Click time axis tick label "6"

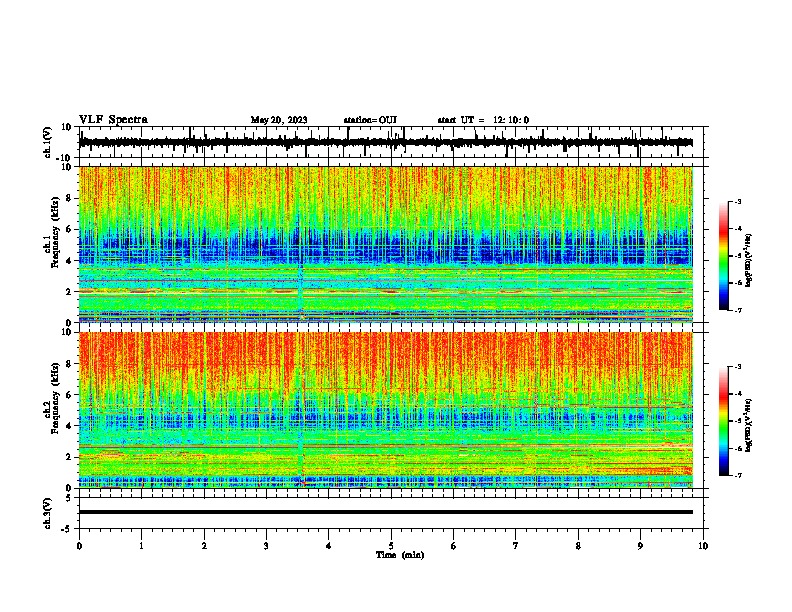pos(454,546)
